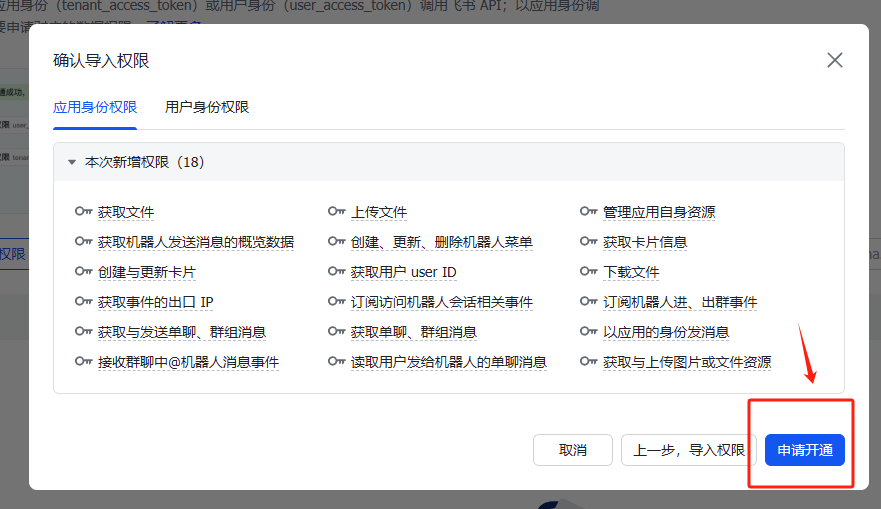Select the 应用身份权限 tab
Image resolution: width=881 pixels, height=509 pixels.
95,107
